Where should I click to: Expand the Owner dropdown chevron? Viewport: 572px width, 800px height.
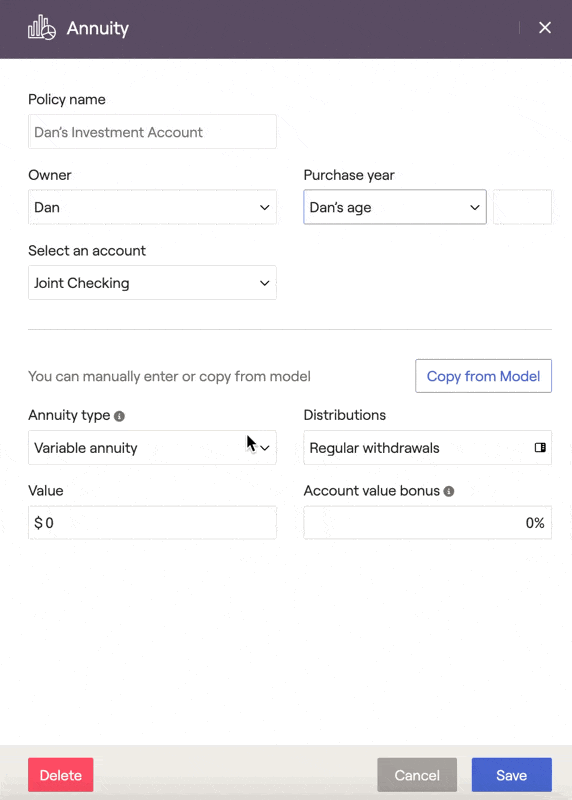[x=264, y=207]
